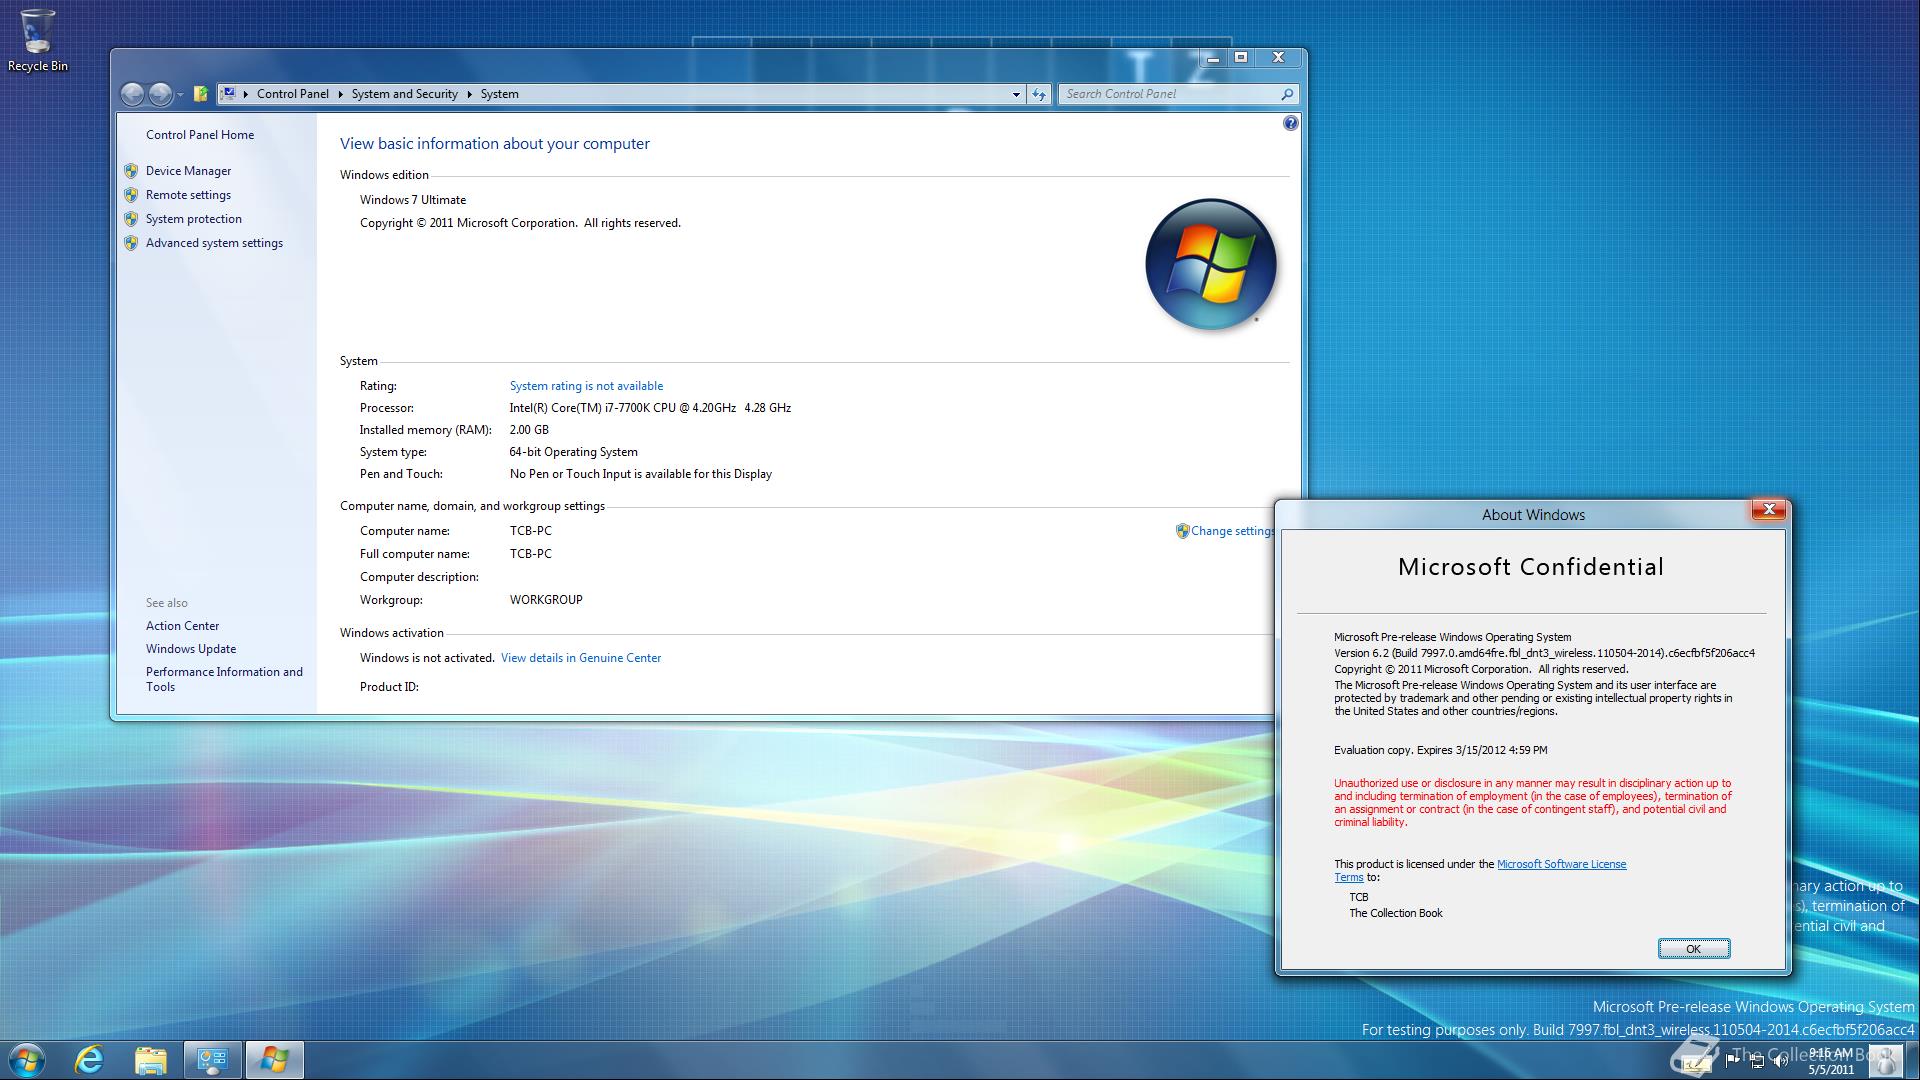
Task: Select the System breadcrumb item
Action: (499, 94)
